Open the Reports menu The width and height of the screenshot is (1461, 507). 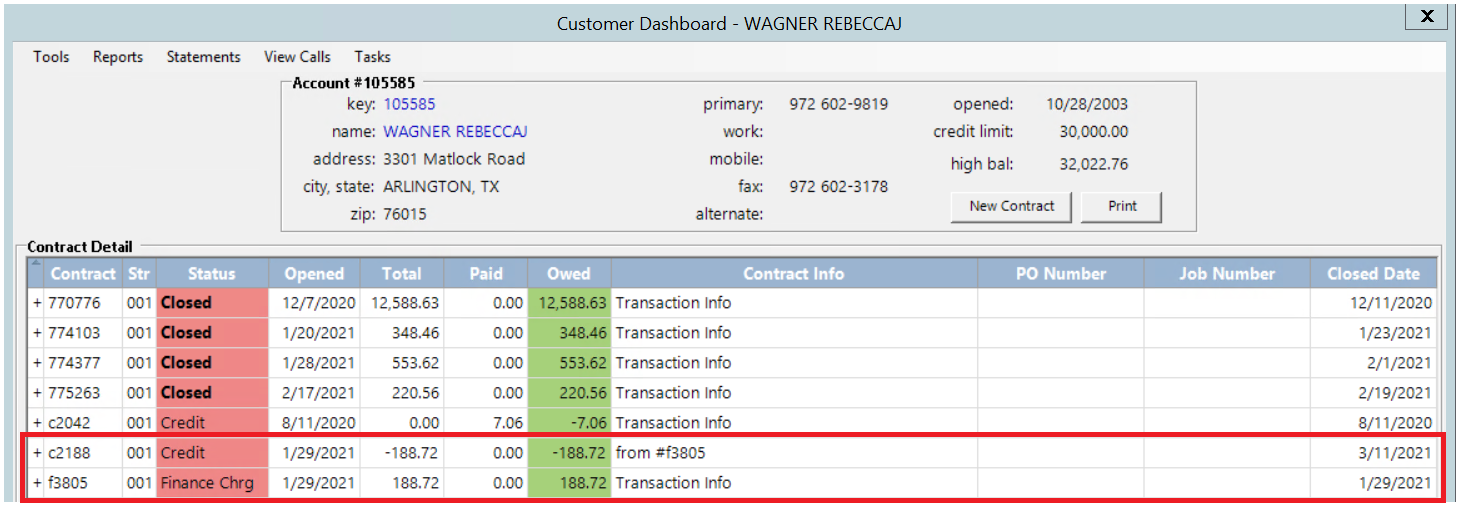[x=118, y=57]
